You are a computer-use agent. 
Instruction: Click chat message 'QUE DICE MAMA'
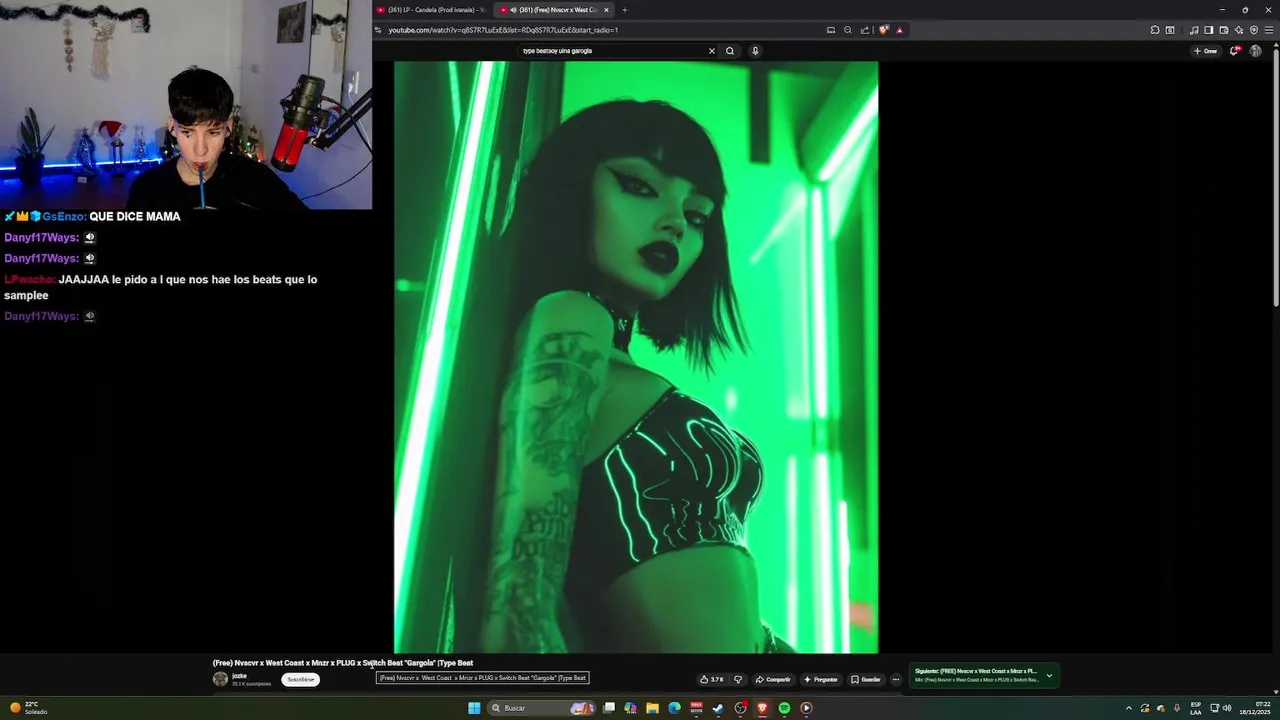(x=135, y=217)
